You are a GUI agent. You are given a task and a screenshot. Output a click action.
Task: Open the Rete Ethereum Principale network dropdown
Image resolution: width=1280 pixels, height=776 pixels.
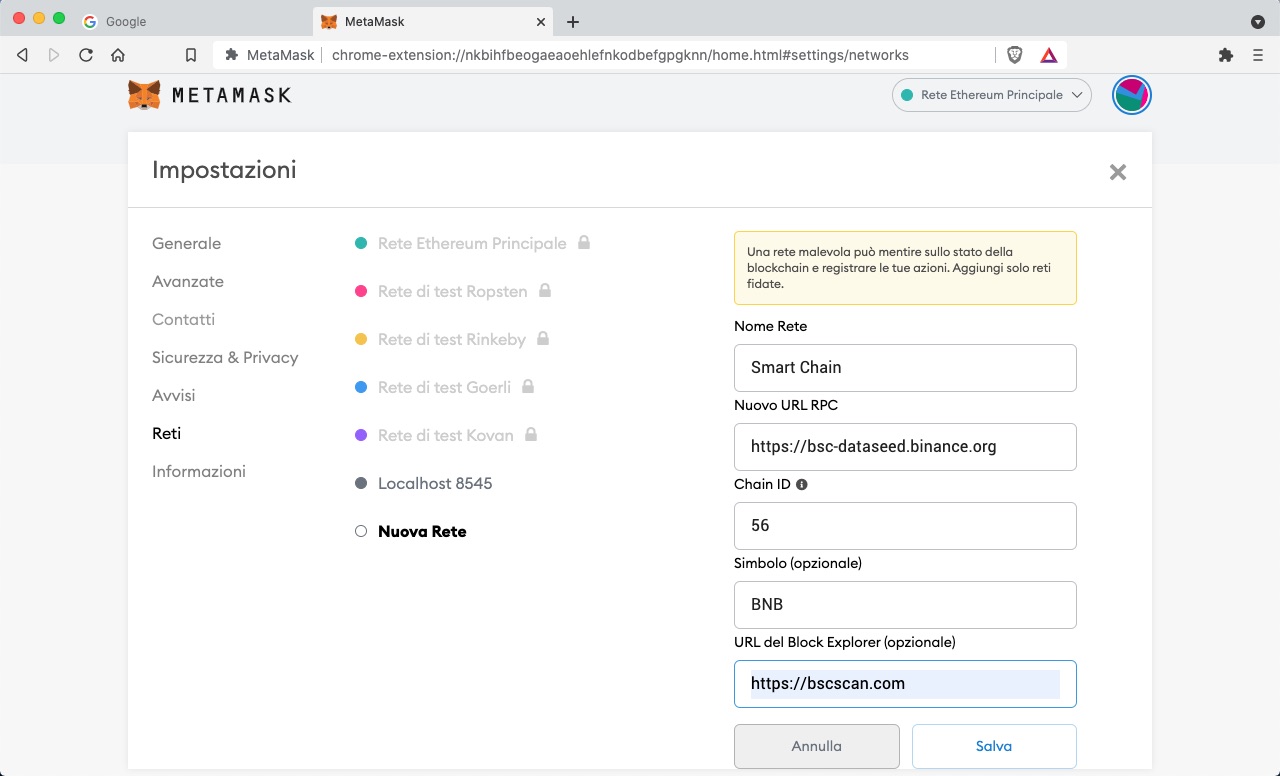(x=991, y=95)
